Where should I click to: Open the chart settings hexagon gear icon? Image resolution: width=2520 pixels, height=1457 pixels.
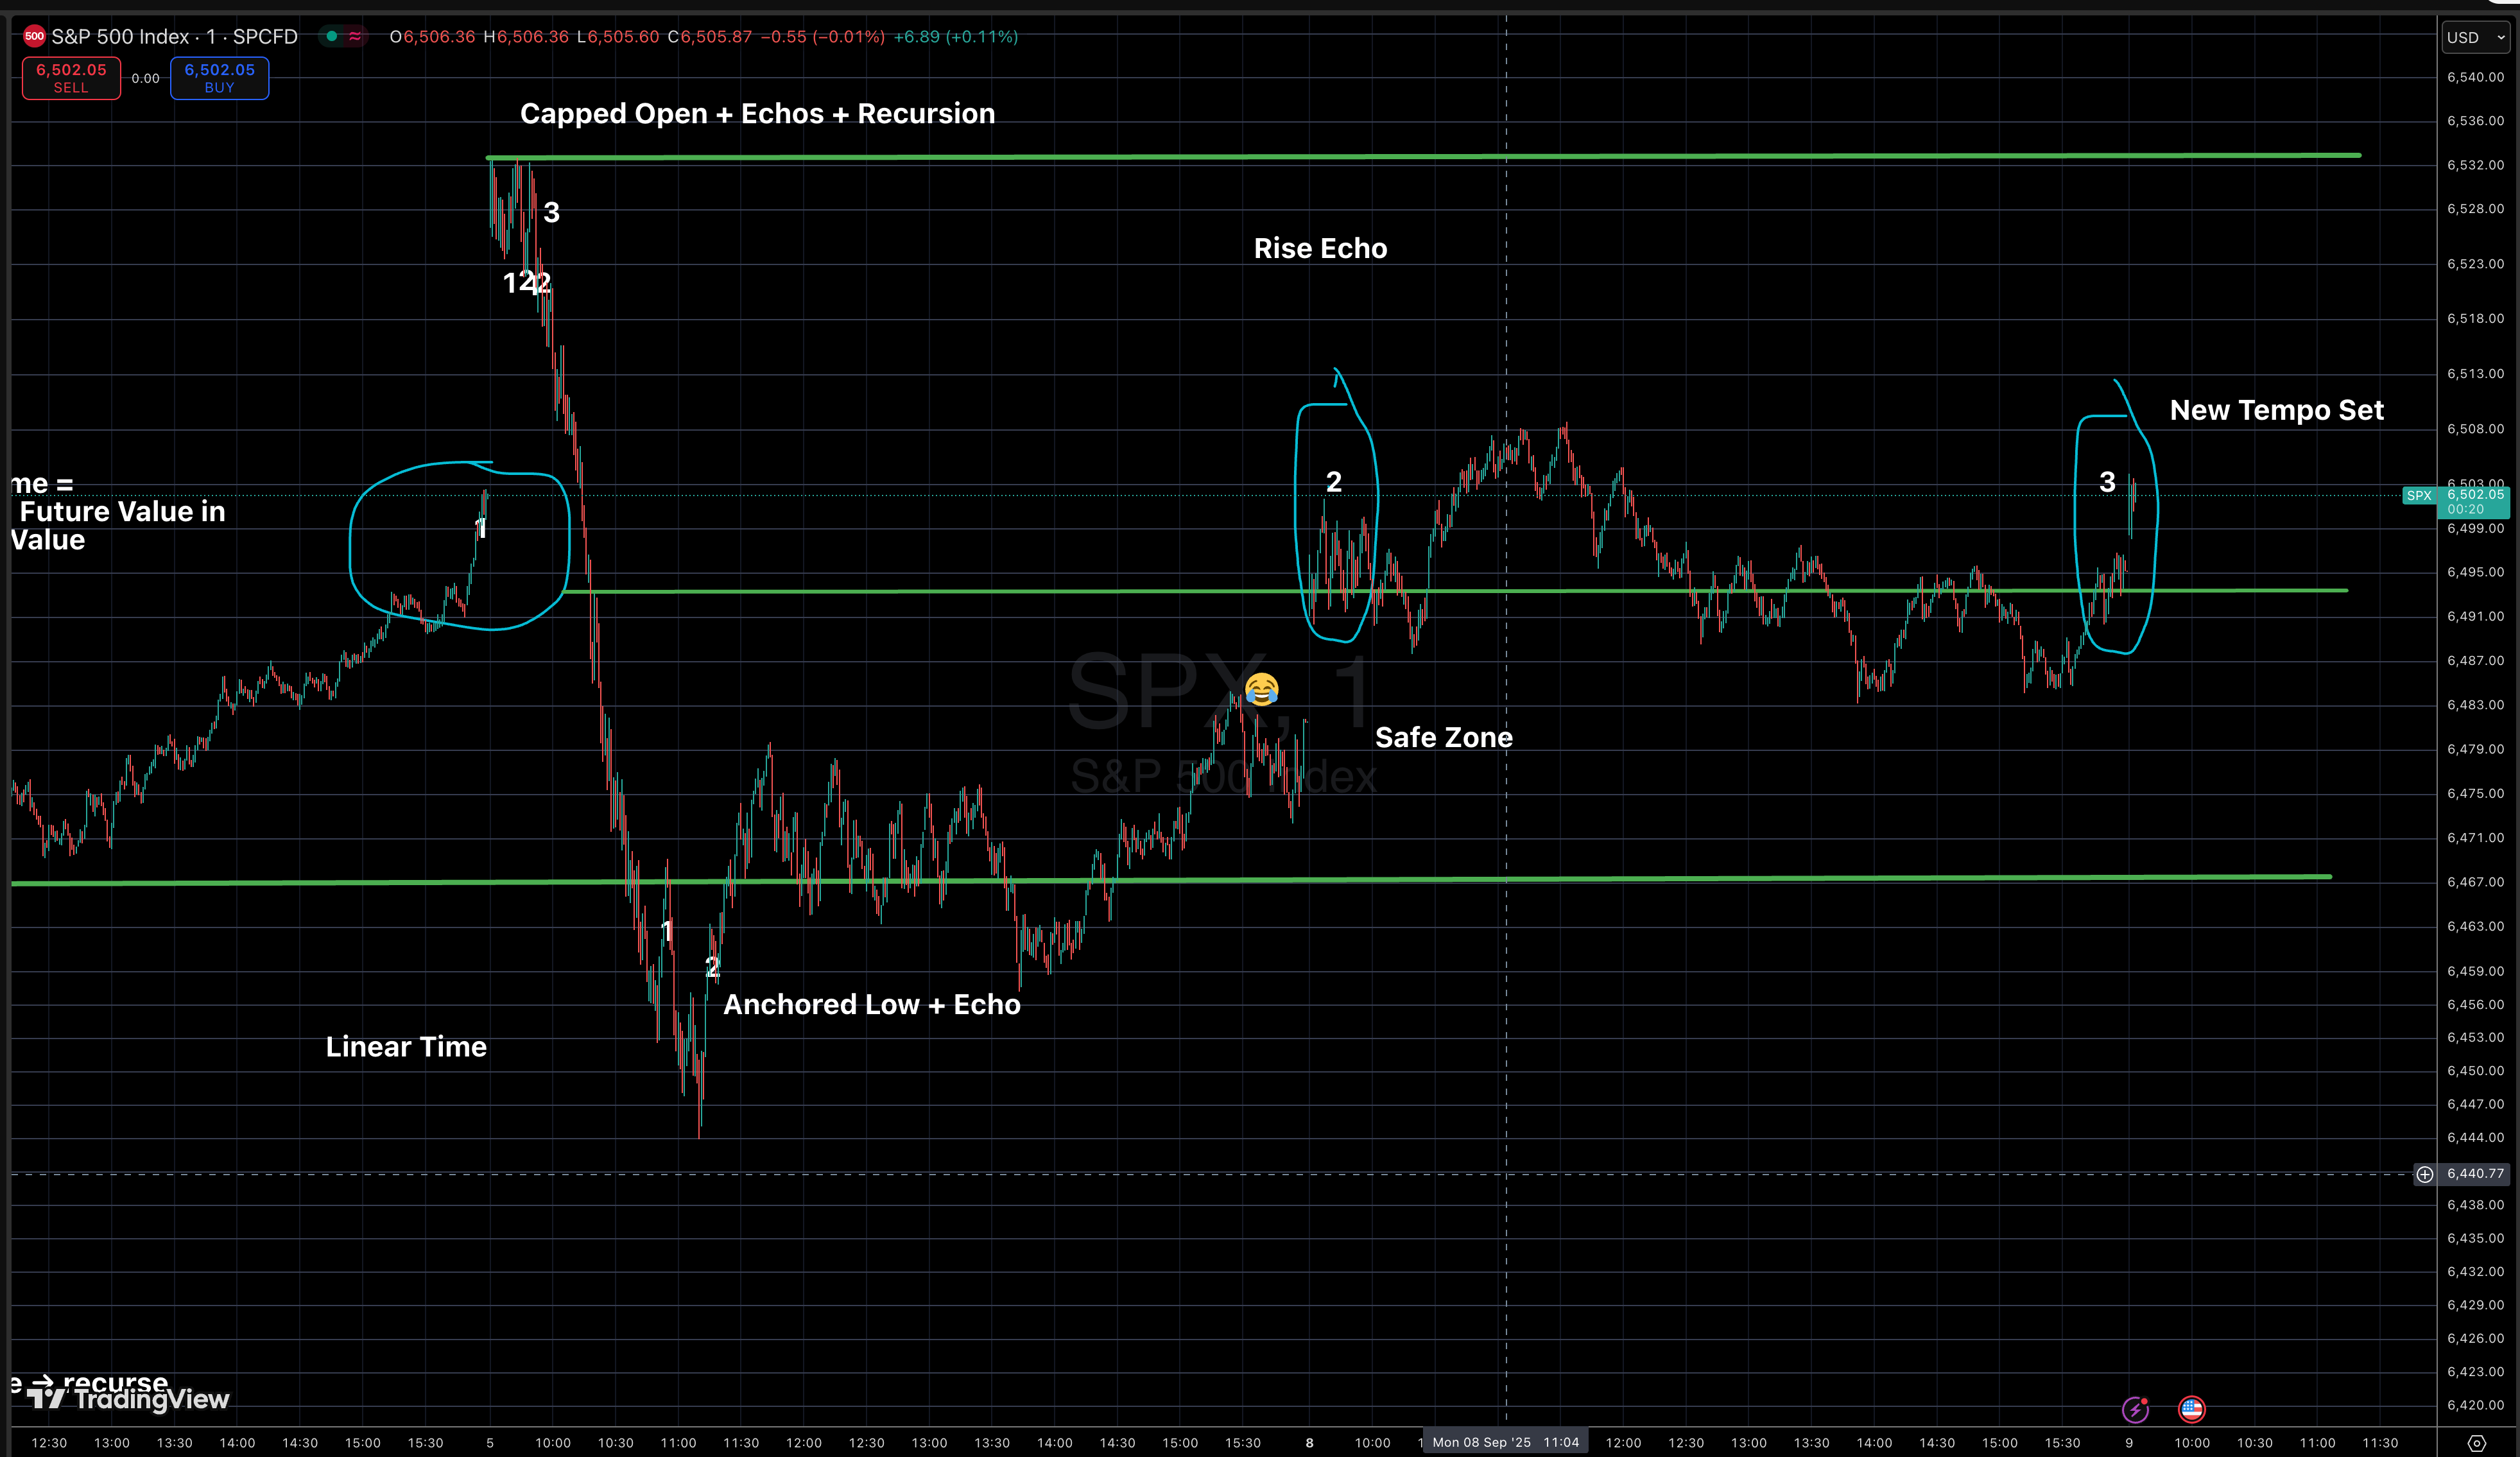tap(2476, 1443)
